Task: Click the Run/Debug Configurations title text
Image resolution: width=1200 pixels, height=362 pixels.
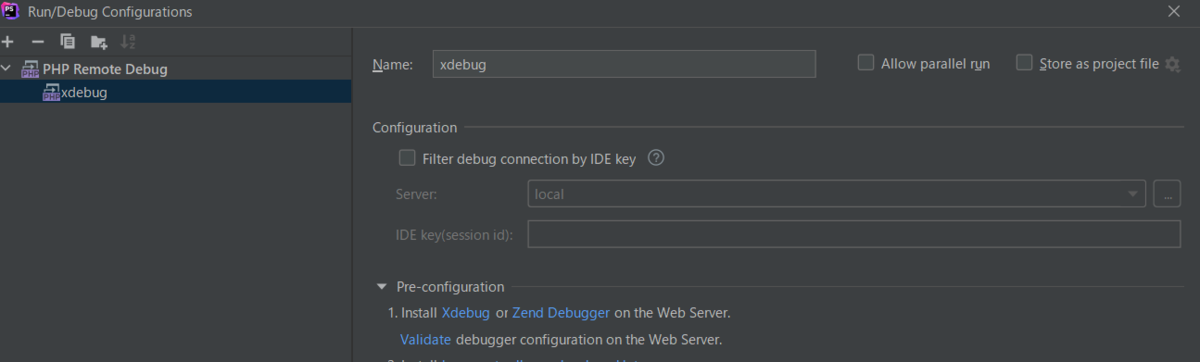Action: [x=110, y=12]
